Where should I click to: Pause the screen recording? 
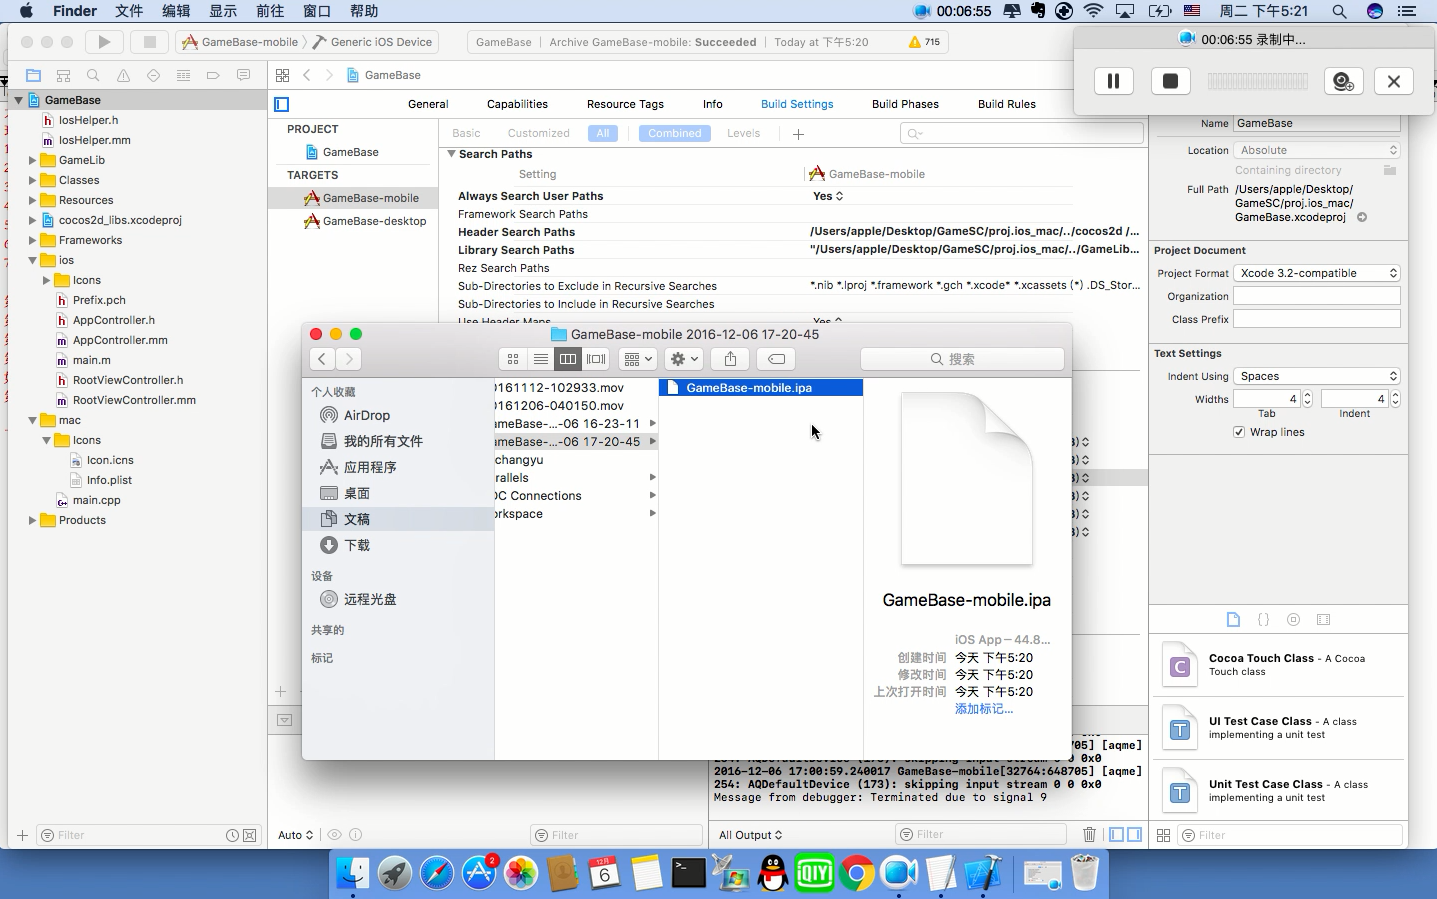1113,81
